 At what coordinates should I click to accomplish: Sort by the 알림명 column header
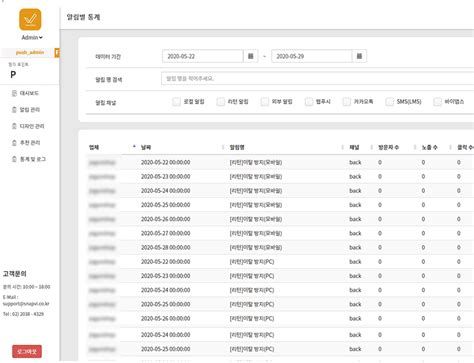point(237,147)
